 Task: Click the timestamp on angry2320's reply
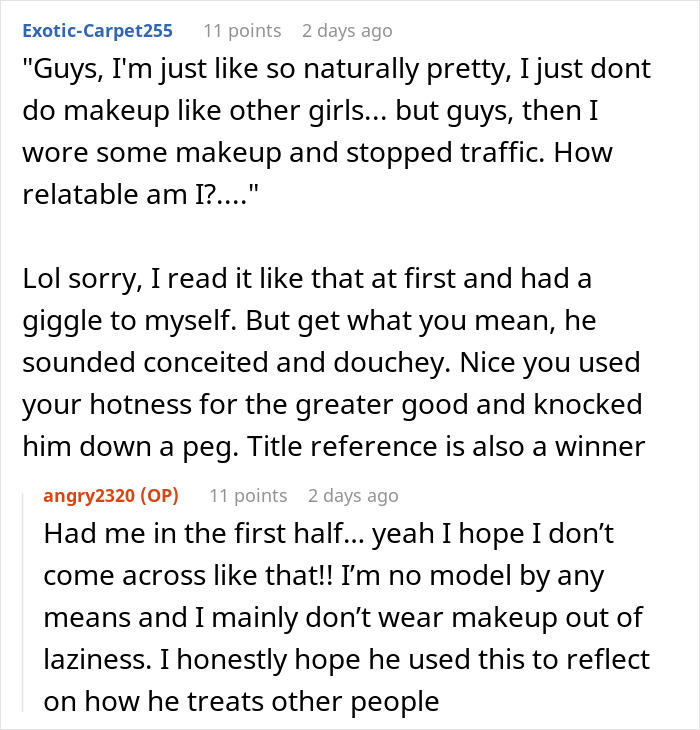353,496
